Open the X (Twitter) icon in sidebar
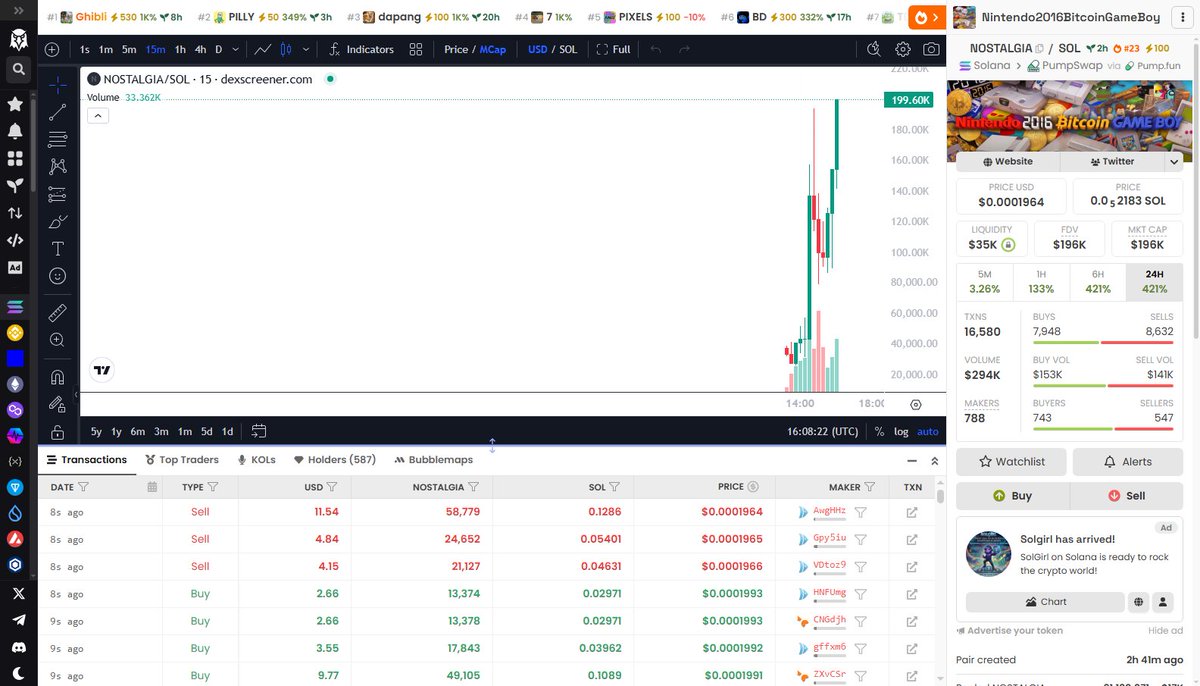Image resolution: width=1200 pixels, height=686 pixels. (x=17, y=593)
